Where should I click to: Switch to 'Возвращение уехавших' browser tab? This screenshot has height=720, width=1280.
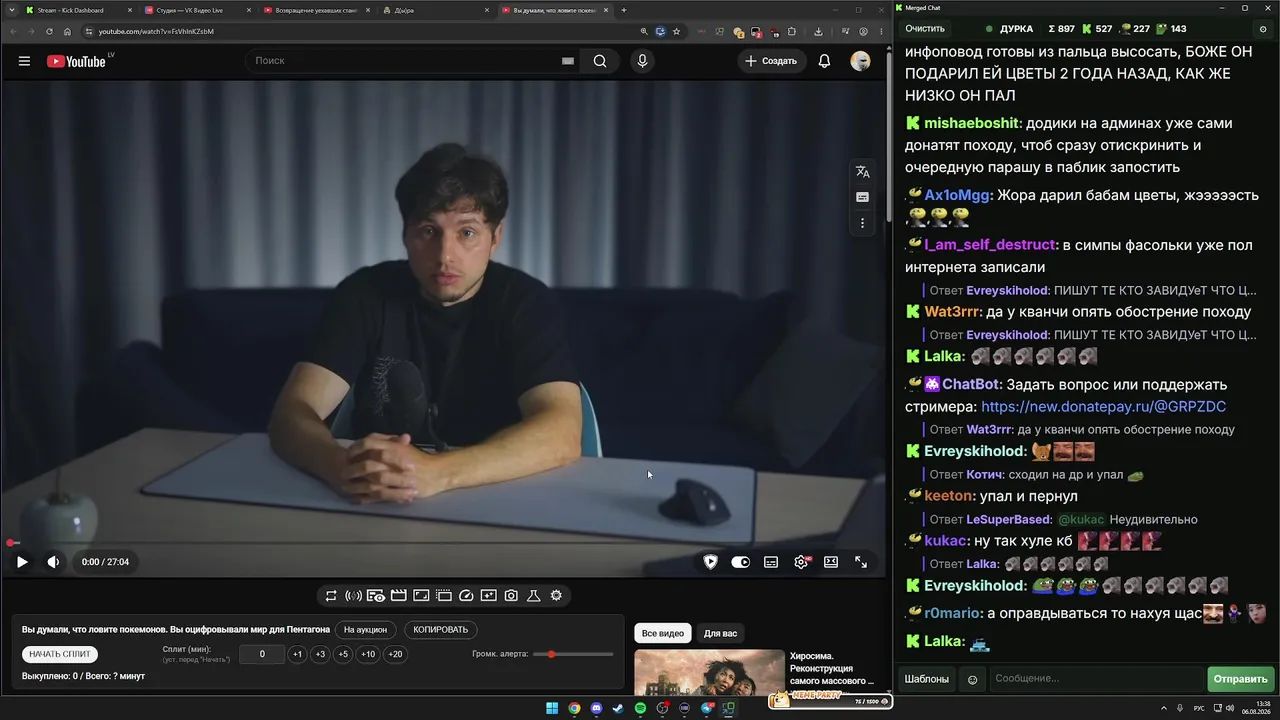(x=315, y=10)
